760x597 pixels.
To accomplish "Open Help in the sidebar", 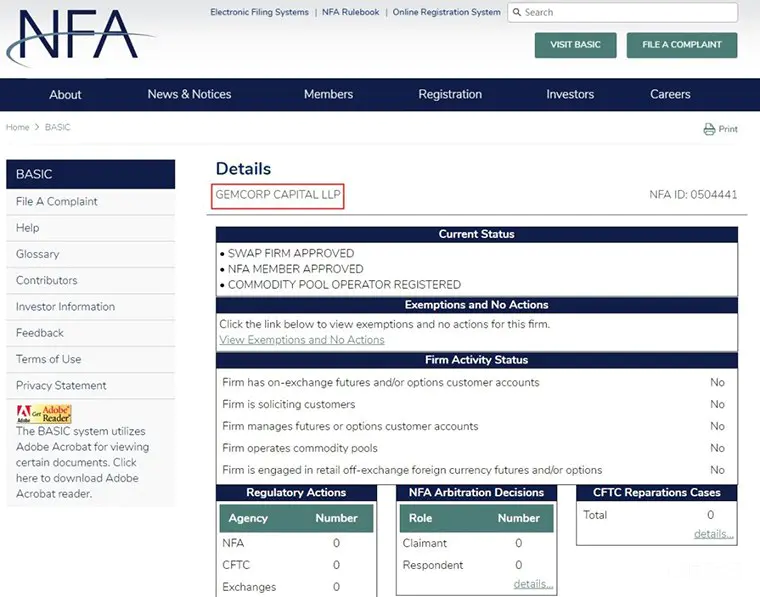I will [91, 228].
